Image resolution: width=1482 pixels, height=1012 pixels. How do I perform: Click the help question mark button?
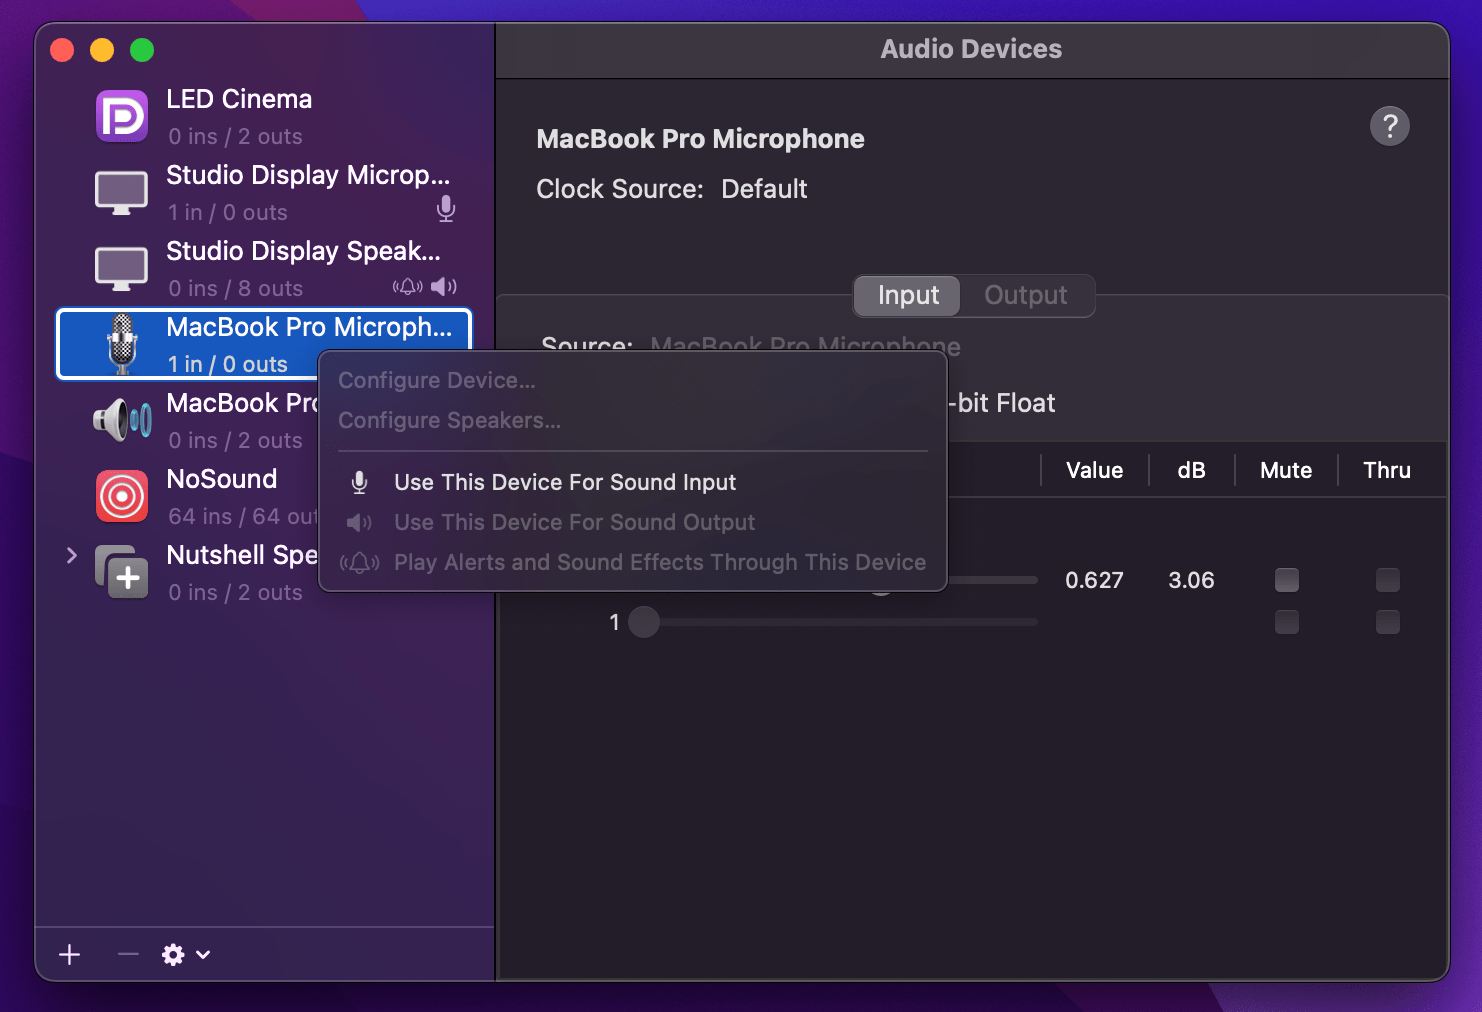[1390, 126]
